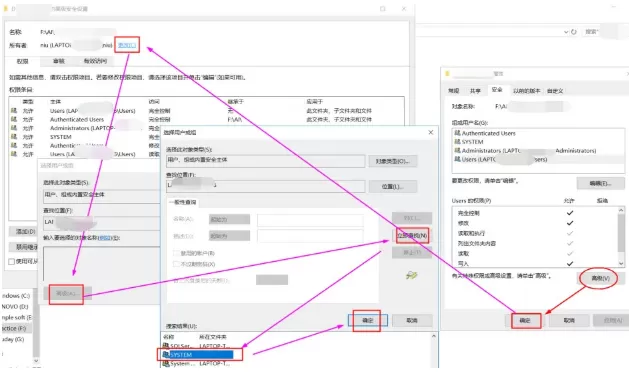The height and width of the screenshot is (375, 629).
Task: Click the 更改 owner link
Action: point(127,45)
